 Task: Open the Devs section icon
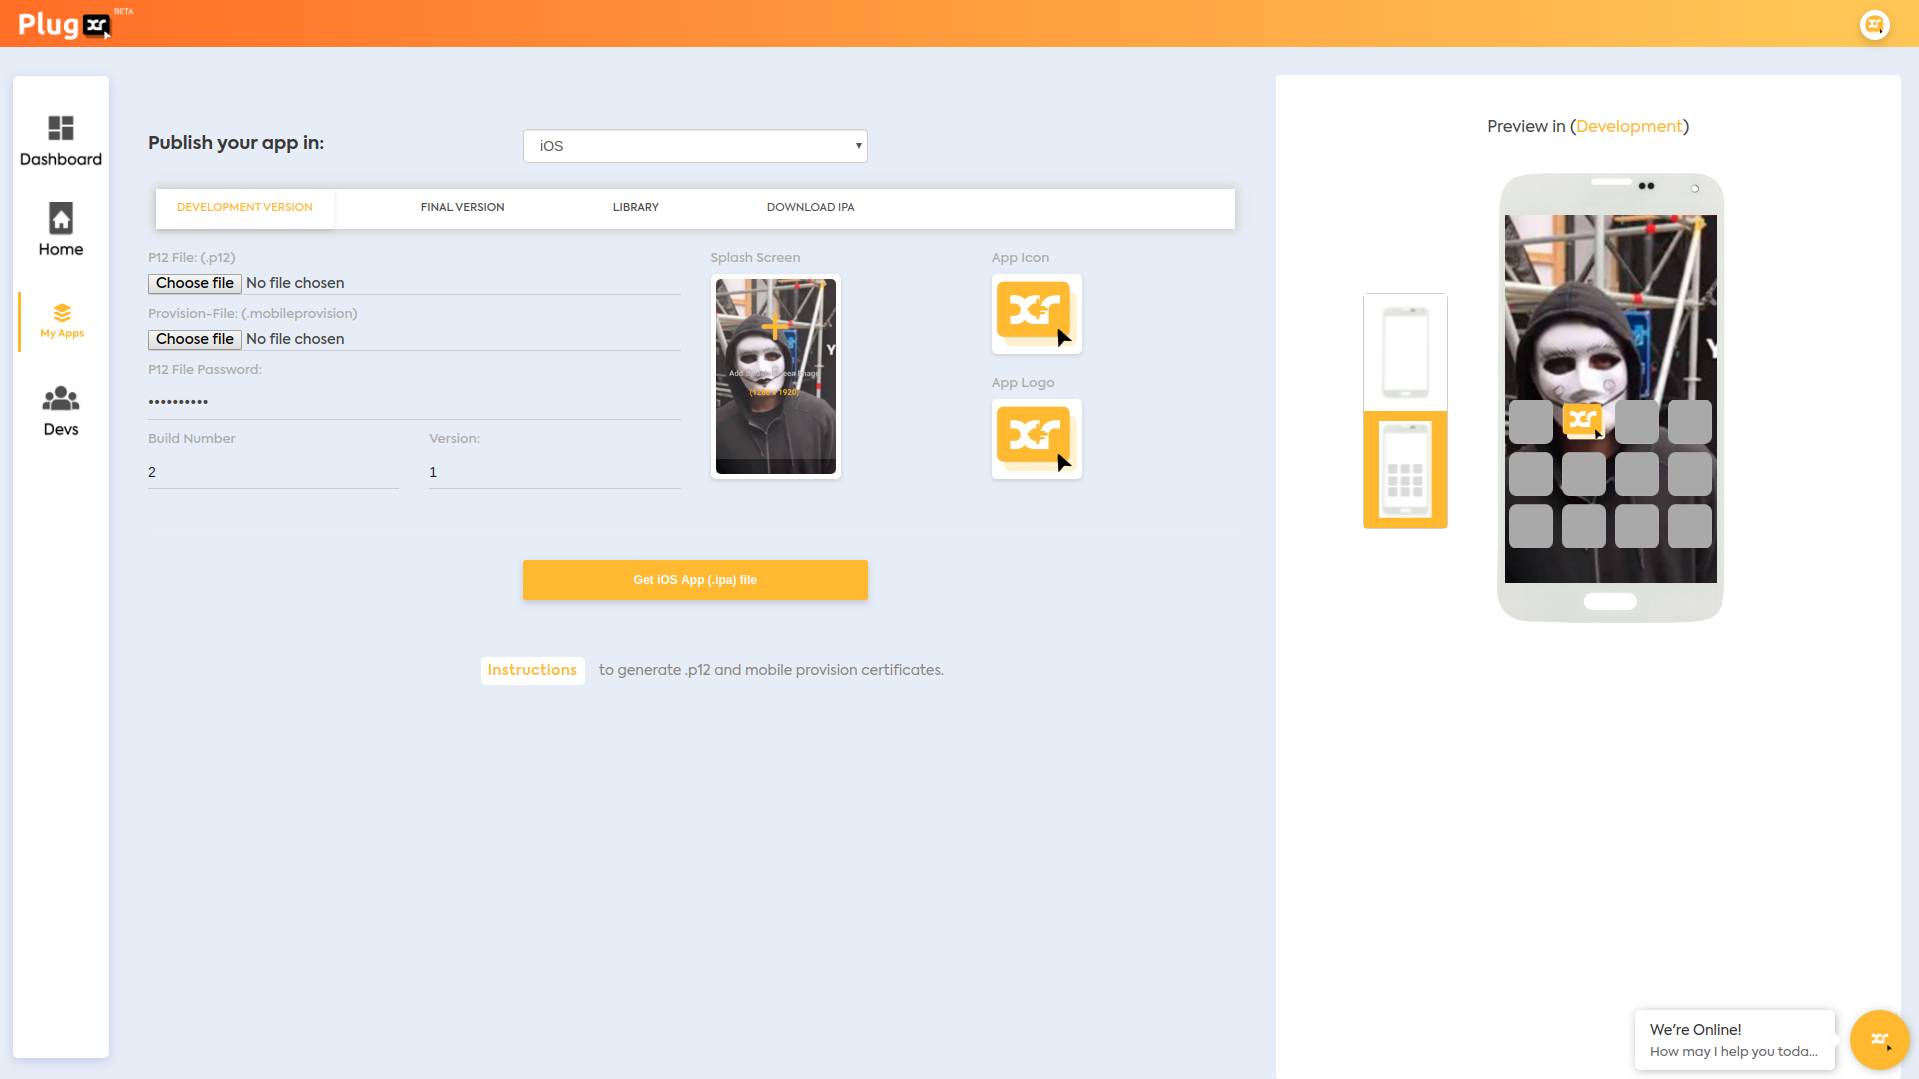[x=60, y=400]
